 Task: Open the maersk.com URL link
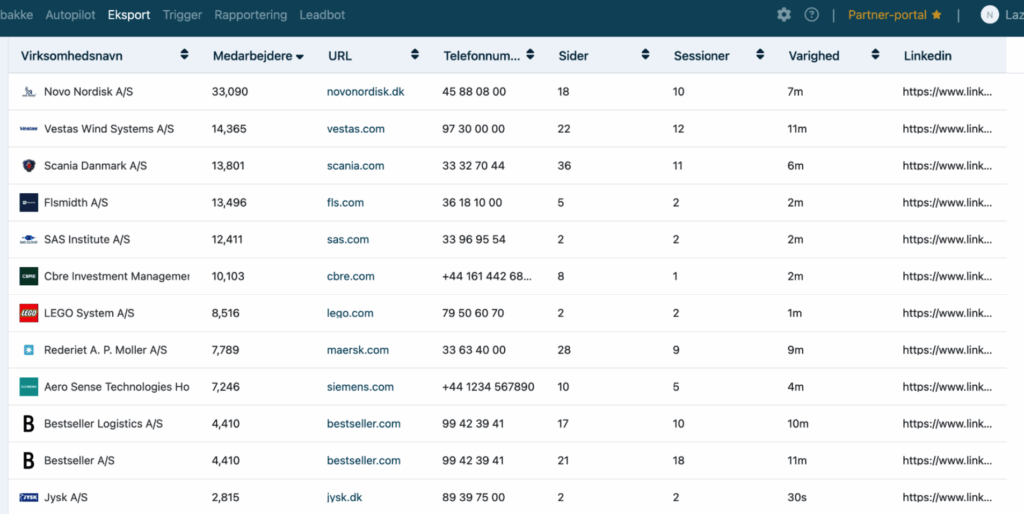point(357,350)
